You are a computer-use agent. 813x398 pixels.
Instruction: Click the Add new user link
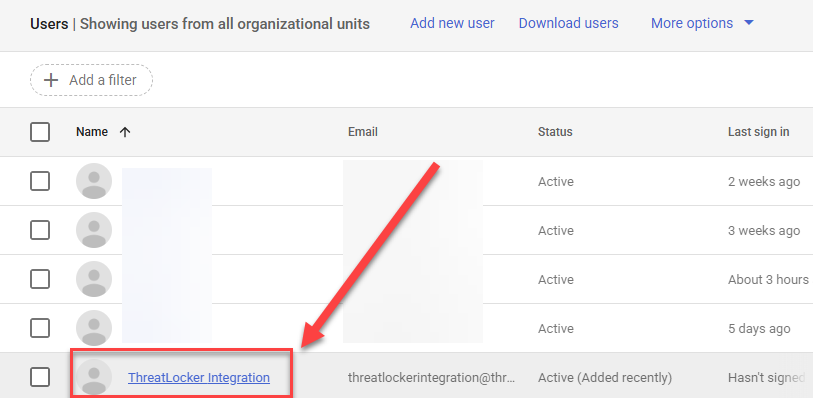(452, 23)
